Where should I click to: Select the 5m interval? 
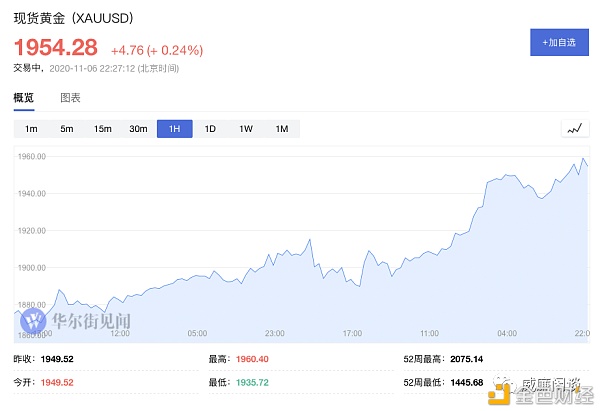[x=67, y=129]
